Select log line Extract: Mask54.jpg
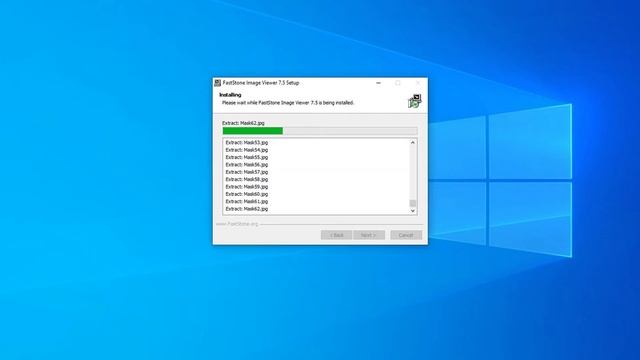The height and width of the screenshot is (360, 640). tap(247, 150)
